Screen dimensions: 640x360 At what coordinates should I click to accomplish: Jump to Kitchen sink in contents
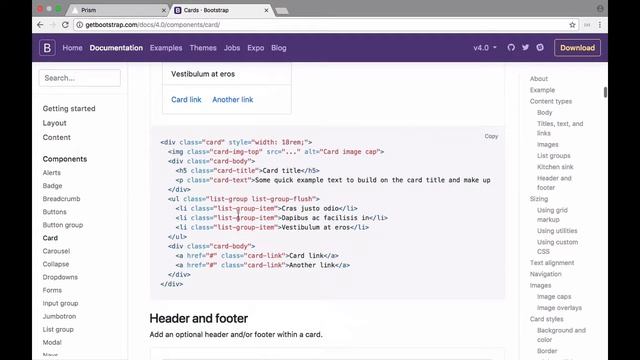pos(555,167)
